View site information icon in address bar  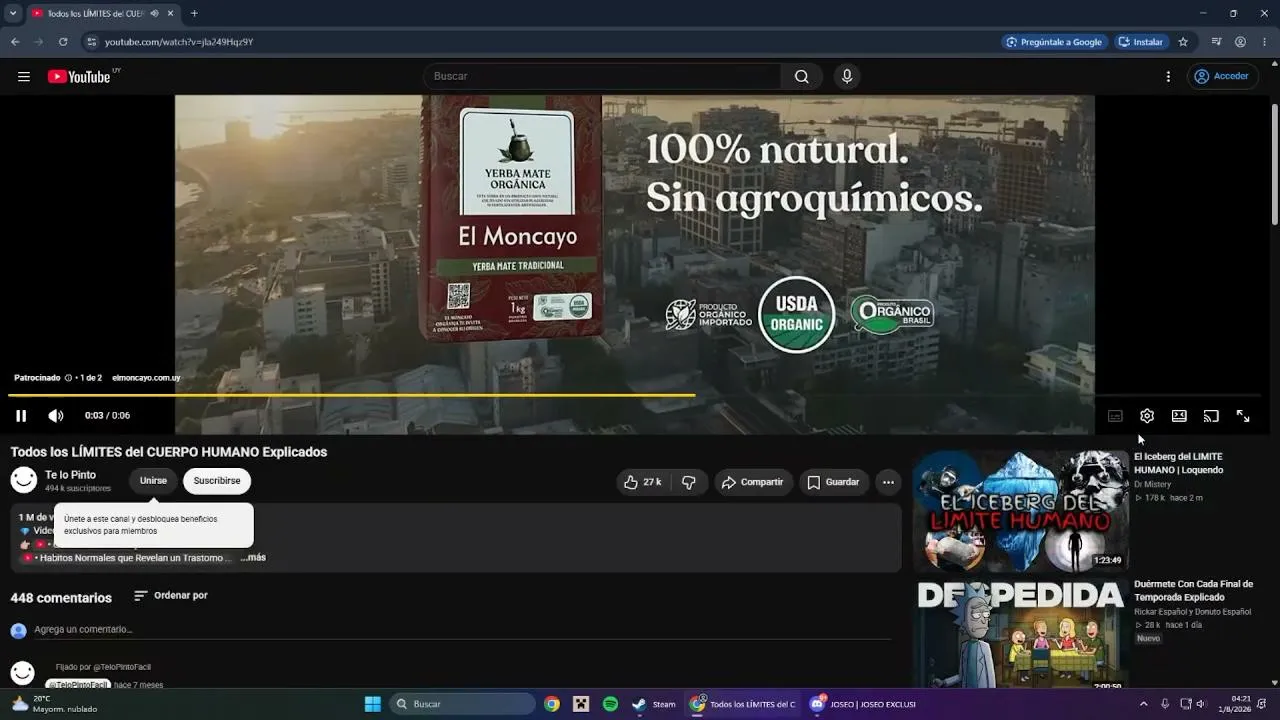point(92,42)
